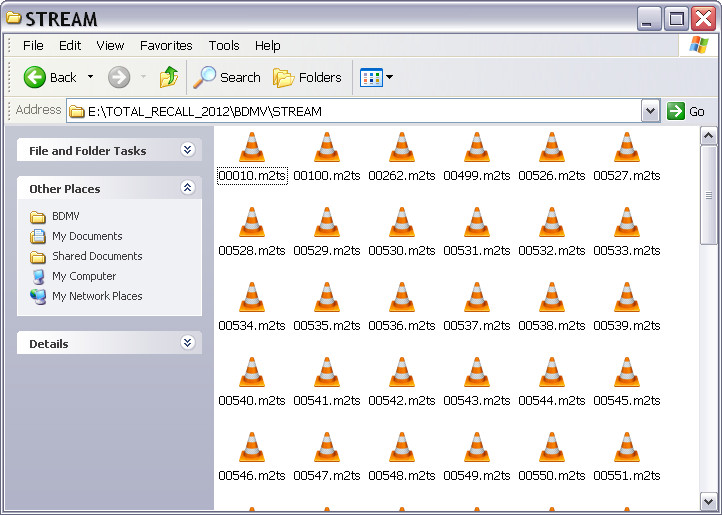Viewport: 722px width, 515px height.
Task: Expand the Details panel
Action: [x=187, y=343]
